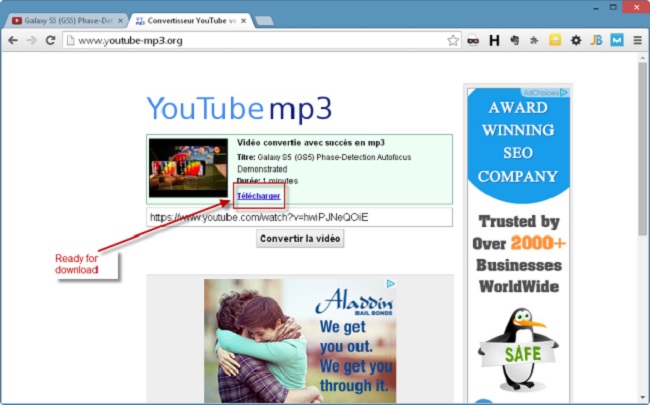Image resolution: width=650 pixels, height=405 pixels.
Task: Click the browser forward arrow
Action: pos(32,41)
